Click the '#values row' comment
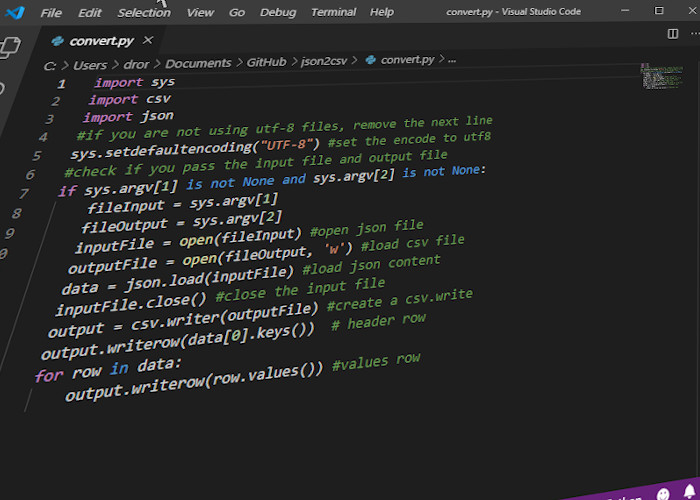Screen dimensions: 700x500 point(376,361)
